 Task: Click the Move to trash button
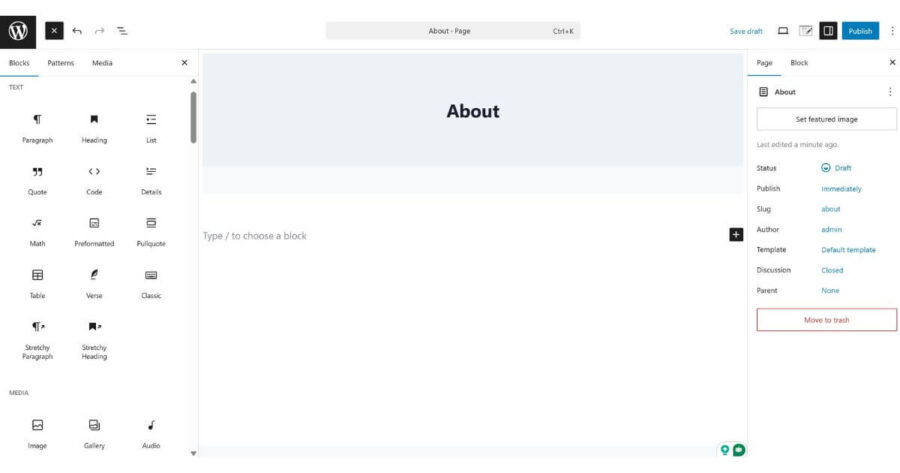click(827, 320)
